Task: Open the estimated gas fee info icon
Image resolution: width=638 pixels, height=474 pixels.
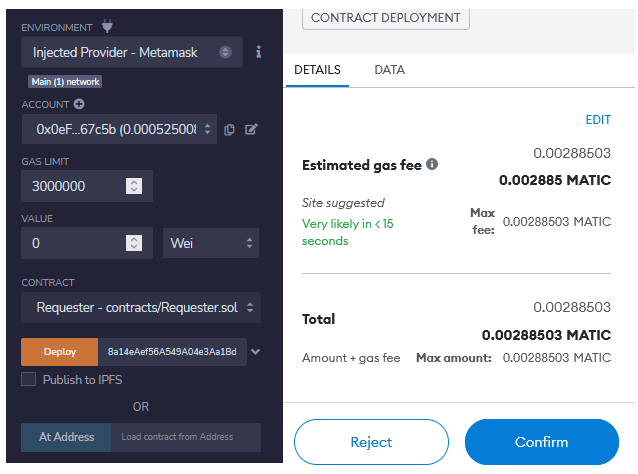Action: coord(432,164)
